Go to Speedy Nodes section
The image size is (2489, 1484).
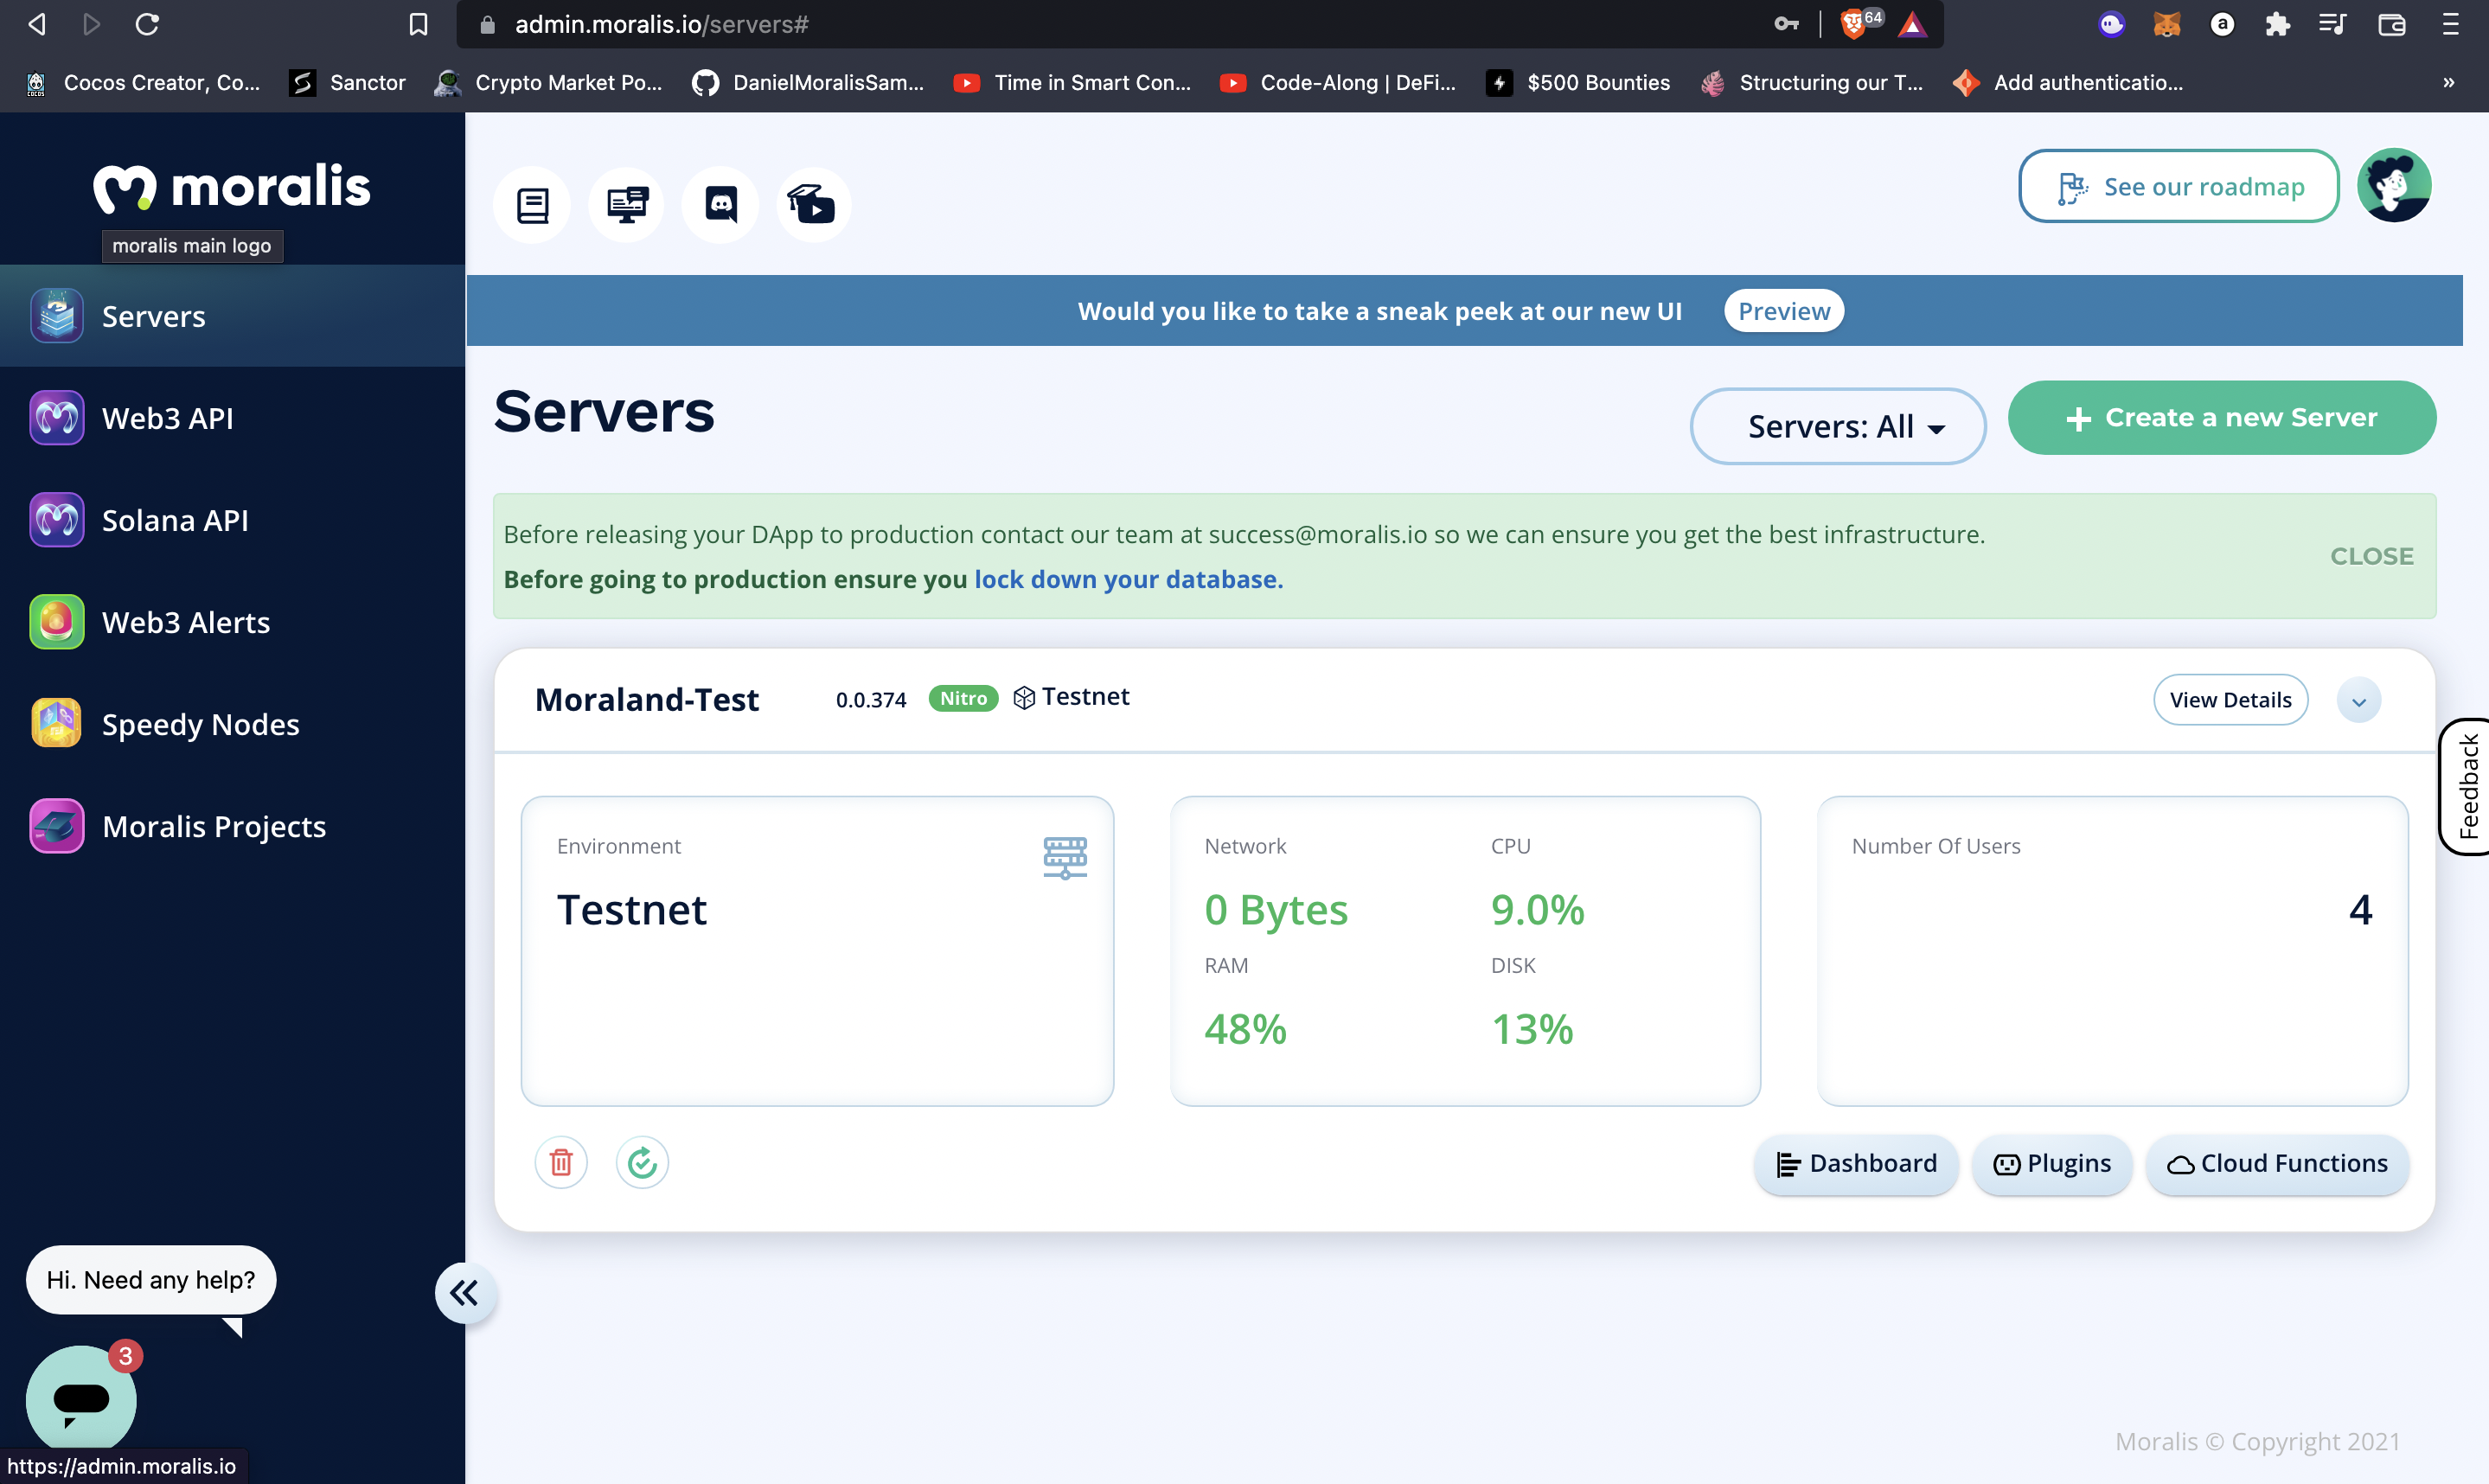[200, 724]
